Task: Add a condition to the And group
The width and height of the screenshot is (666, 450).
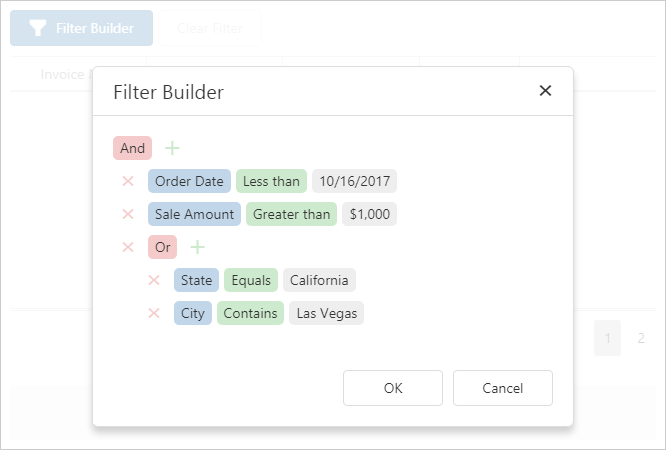Action: coord(173,148)
